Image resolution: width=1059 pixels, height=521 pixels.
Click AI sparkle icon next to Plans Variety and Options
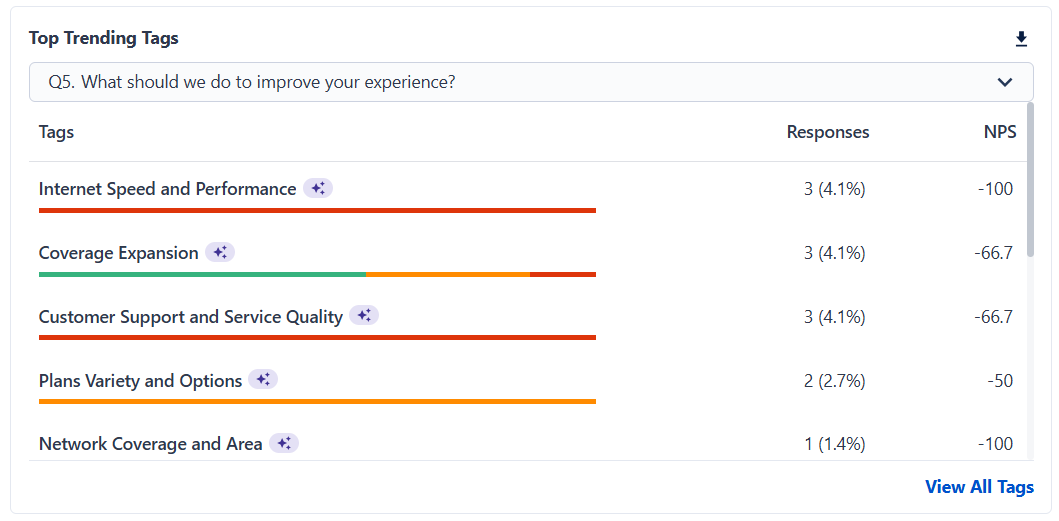263,380
